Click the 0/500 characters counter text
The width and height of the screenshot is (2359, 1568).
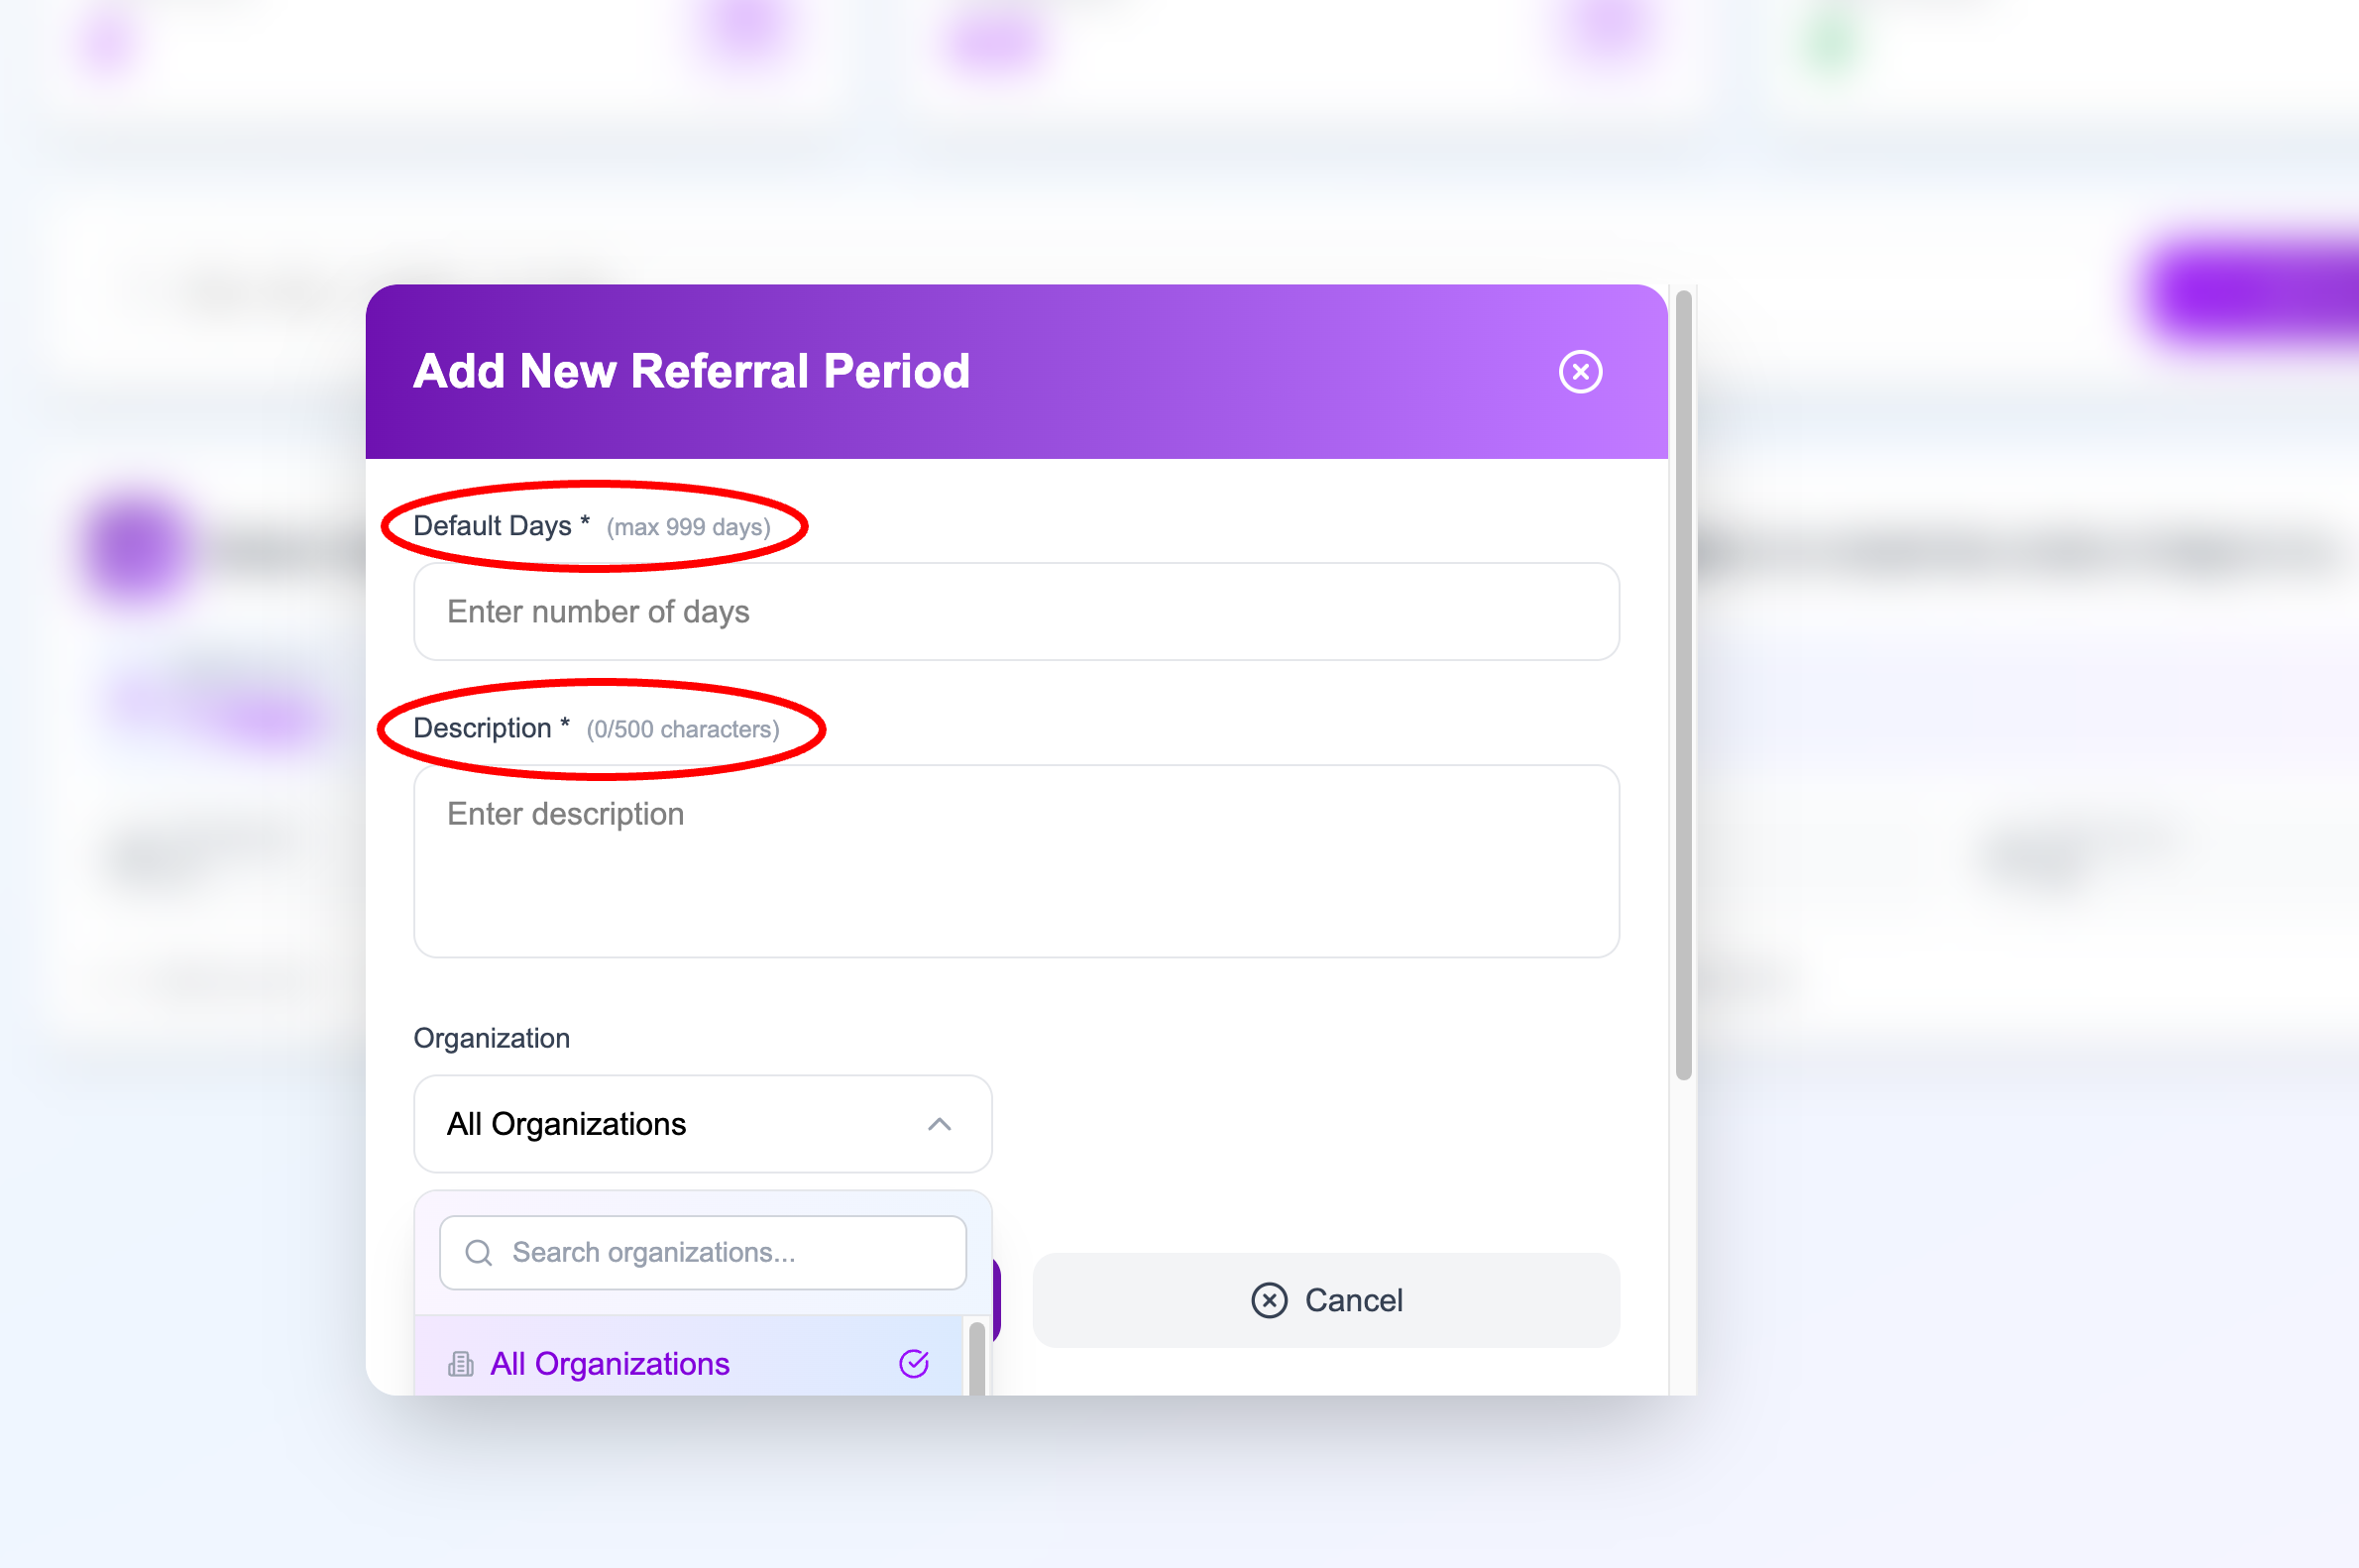pyautogui.click(x=683, y=730)
